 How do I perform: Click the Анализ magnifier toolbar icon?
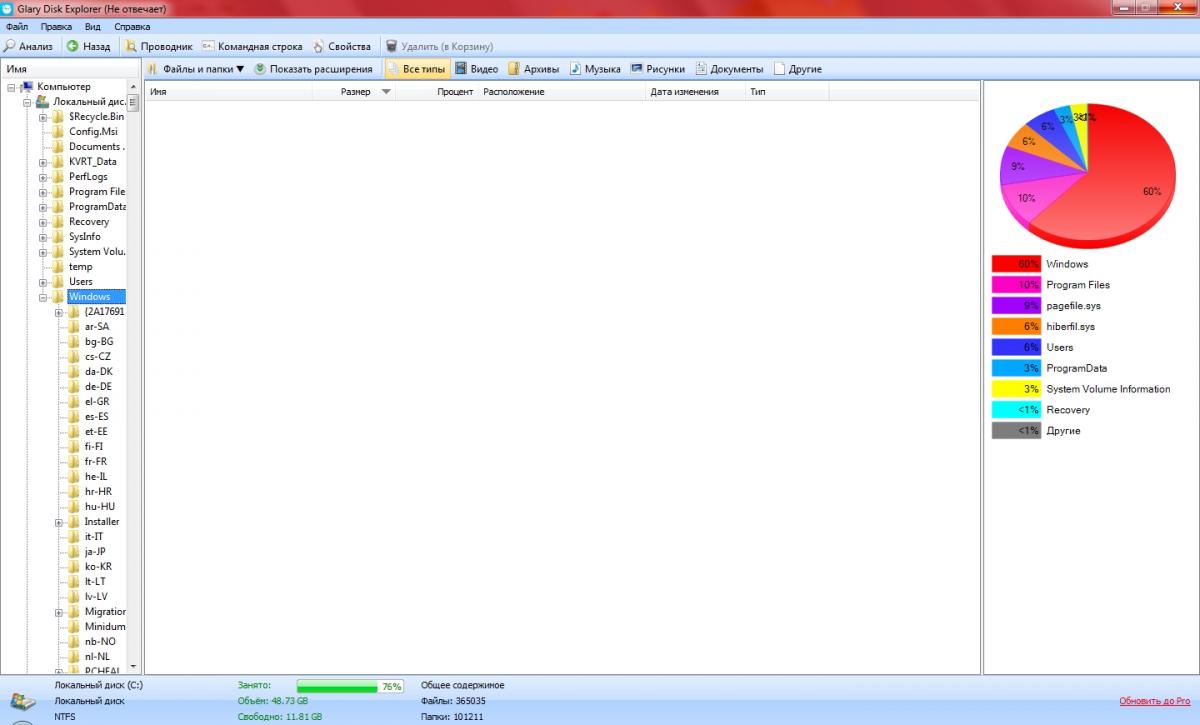[x=10, y=46]
